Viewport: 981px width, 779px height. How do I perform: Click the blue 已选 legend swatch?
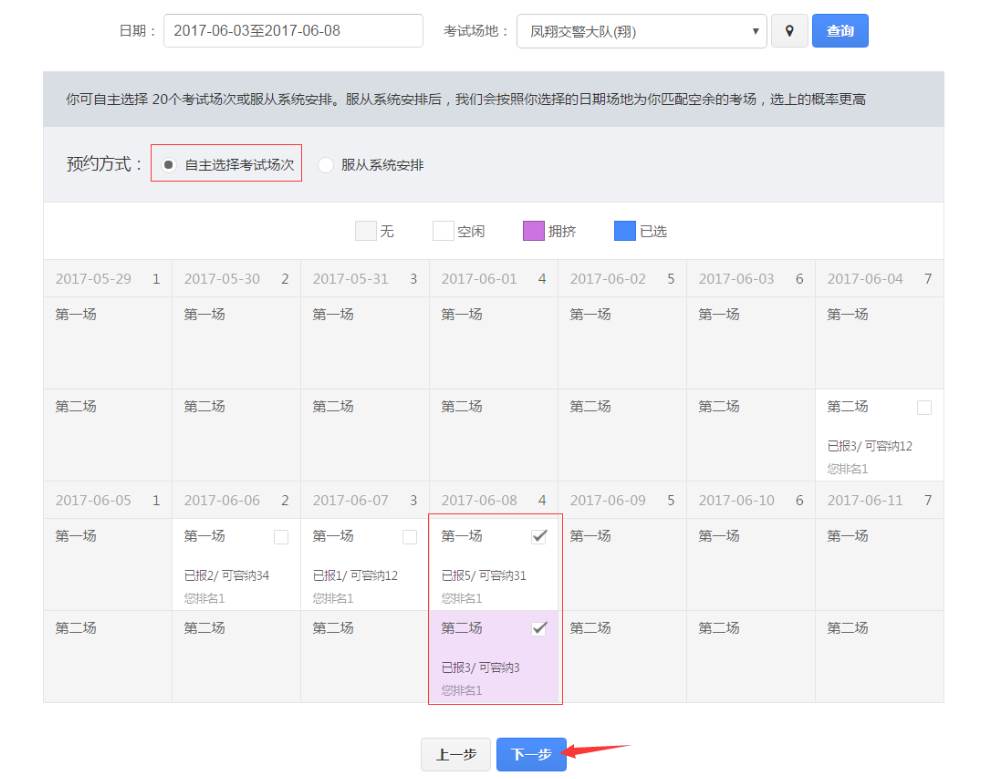(624, 231)
